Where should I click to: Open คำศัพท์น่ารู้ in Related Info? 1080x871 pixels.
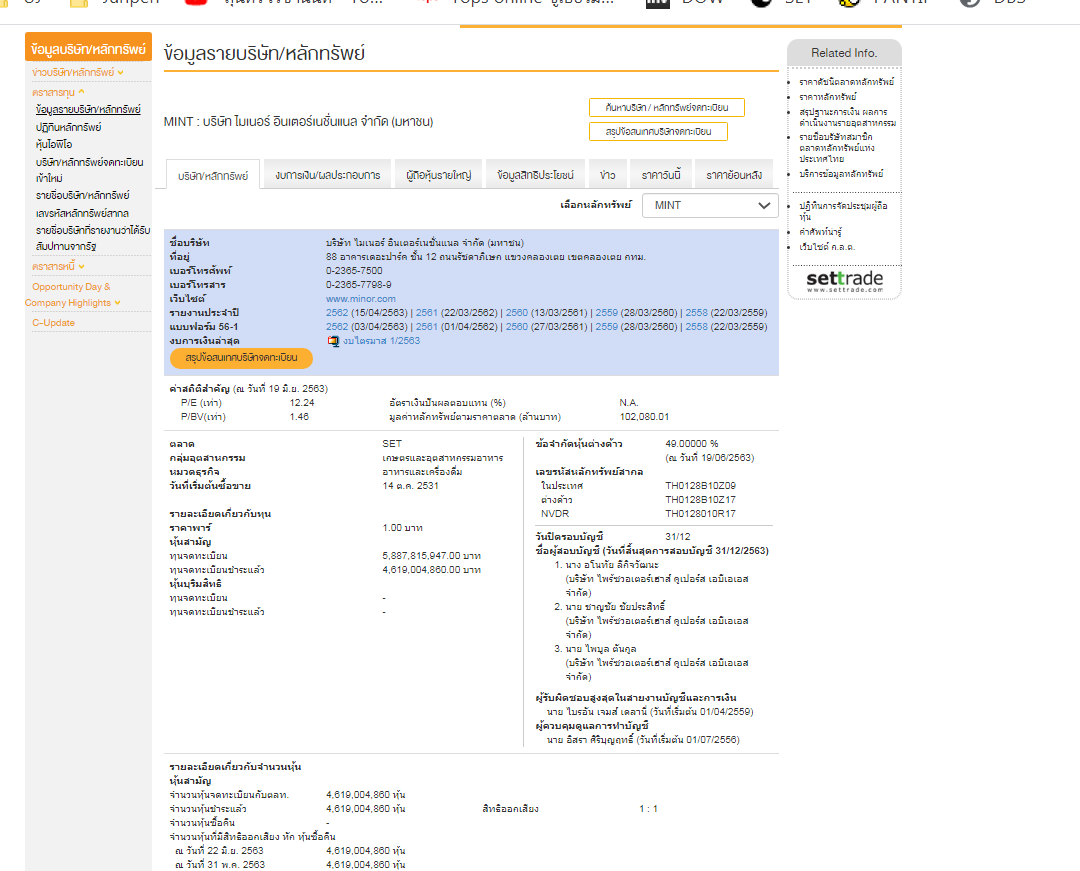click(820, 232)
